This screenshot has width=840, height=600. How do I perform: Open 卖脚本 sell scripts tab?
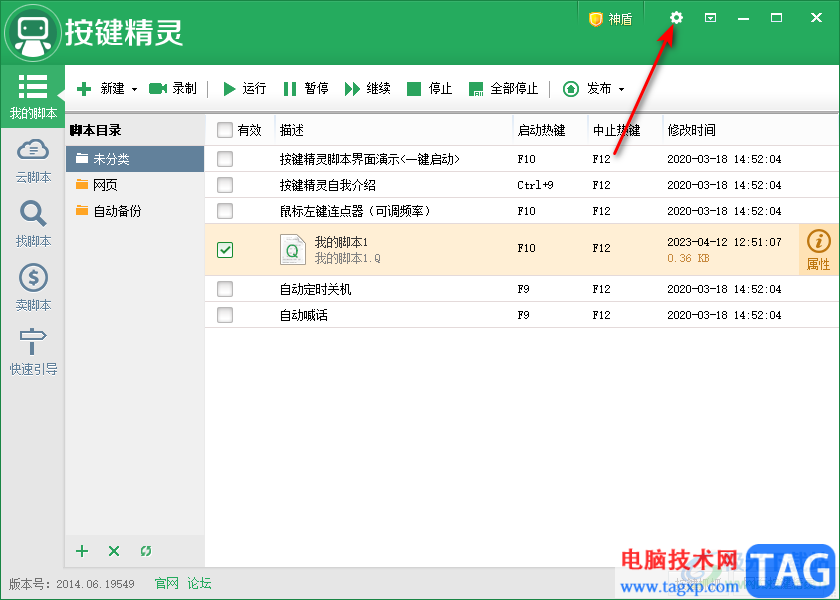click(x=33, y=288)
